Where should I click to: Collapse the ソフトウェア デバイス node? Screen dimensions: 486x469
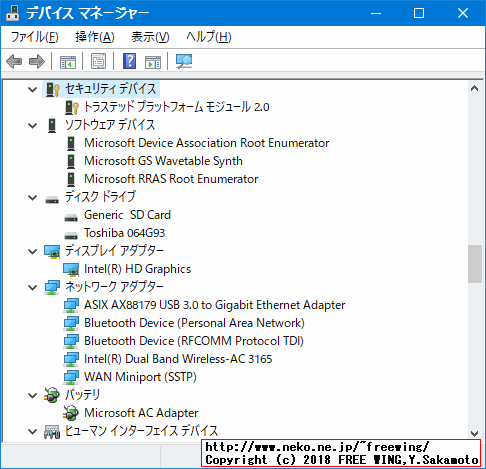tap(32, 126)
